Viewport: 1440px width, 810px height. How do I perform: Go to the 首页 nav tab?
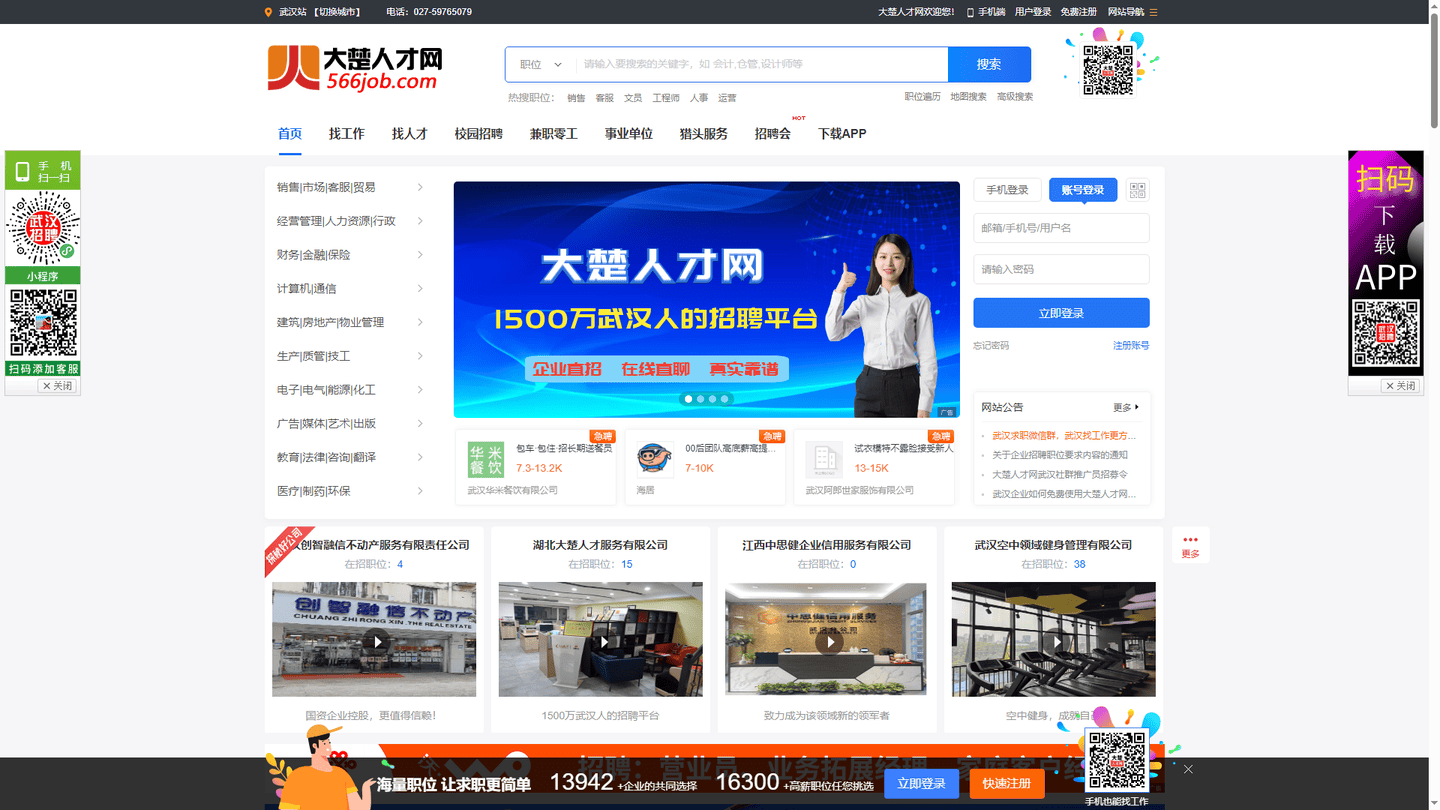click(290, 133)
